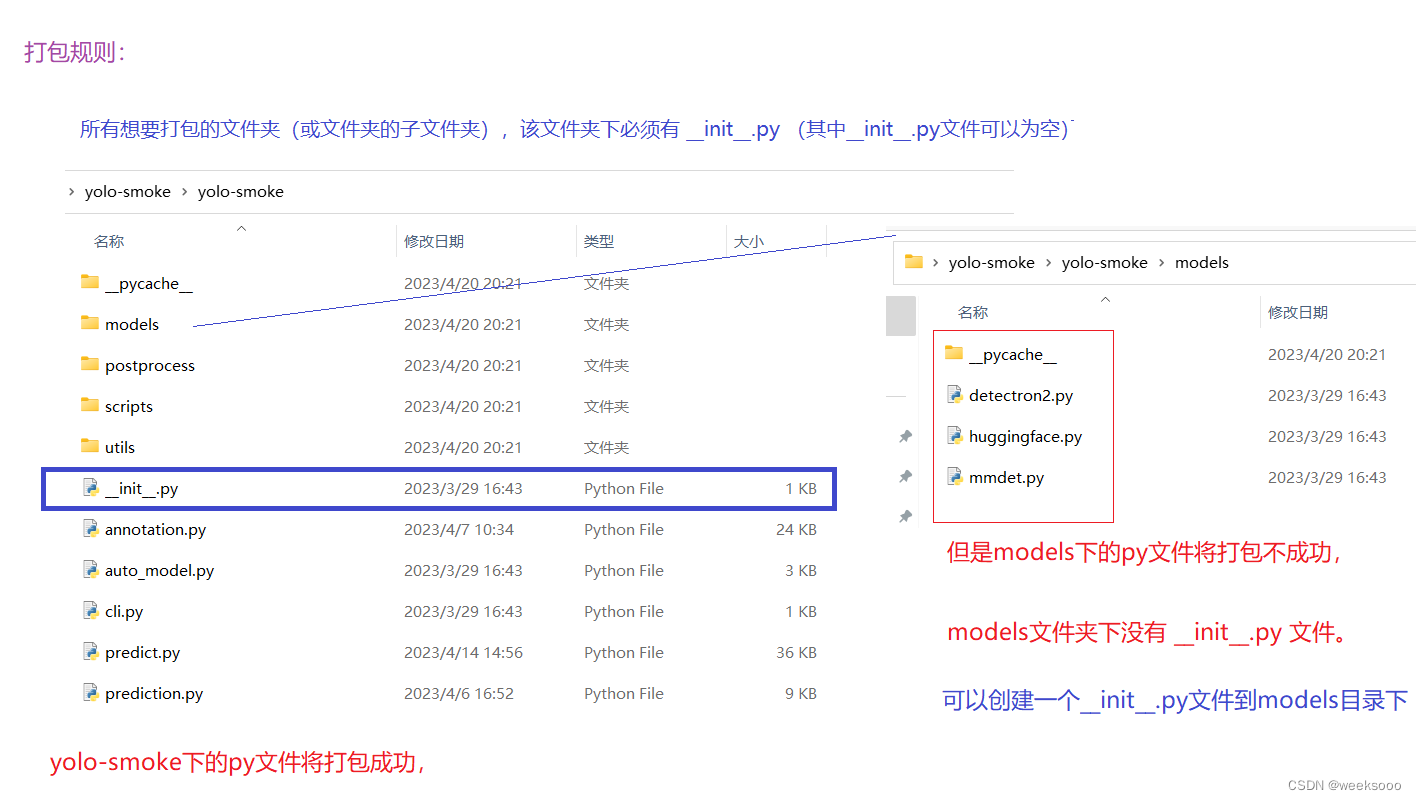The height and width of the screenshot is (800, 1416).
Task: Select the huggingface.py file name
Action: click(1025, 436)
